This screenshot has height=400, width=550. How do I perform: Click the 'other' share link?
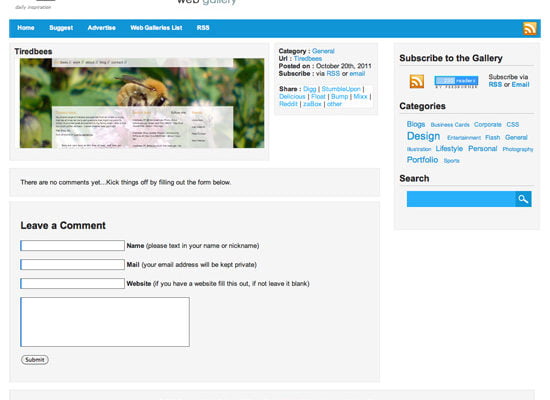tap(334, 104)
